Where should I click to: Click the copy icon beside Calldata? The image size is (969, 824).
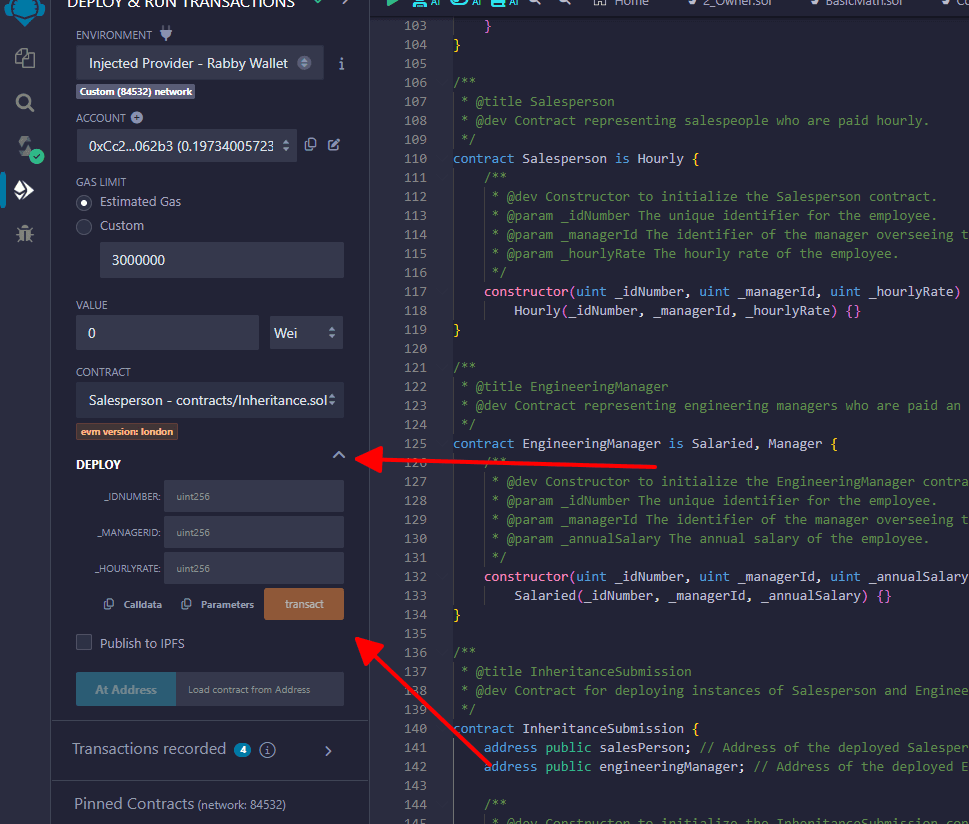coord(109,604)
